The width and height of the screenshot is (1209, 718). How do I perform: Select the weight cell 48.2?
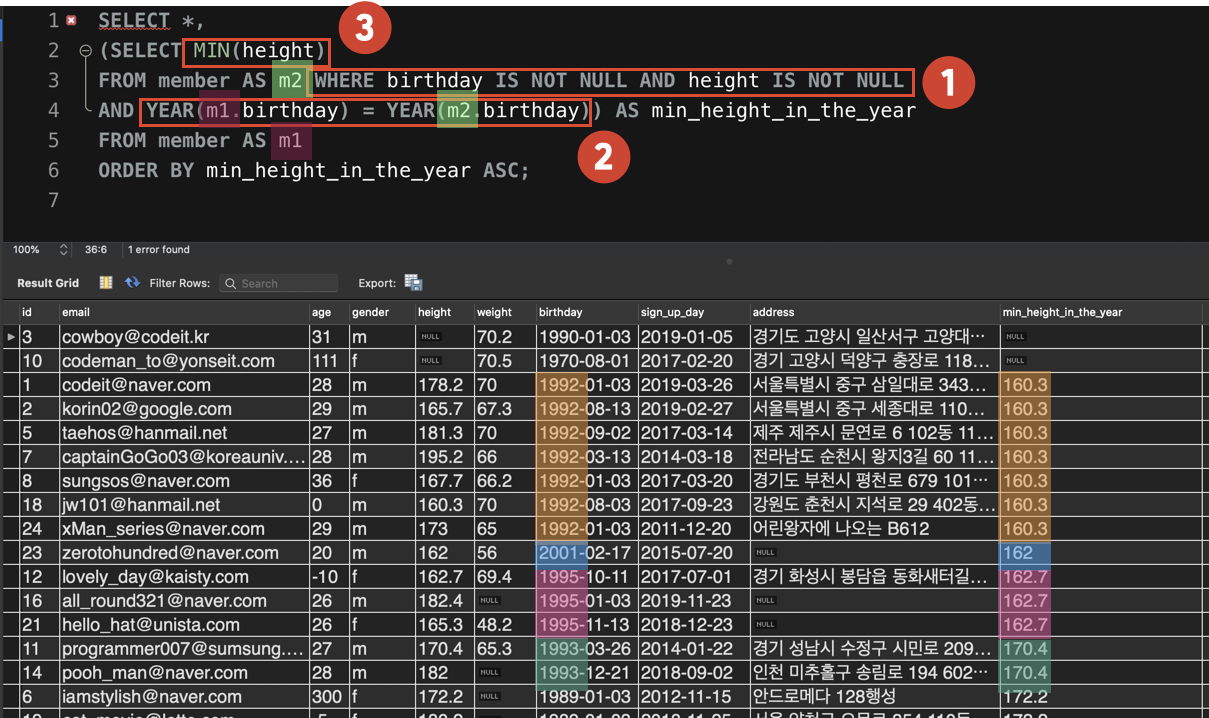pos(505,625)
